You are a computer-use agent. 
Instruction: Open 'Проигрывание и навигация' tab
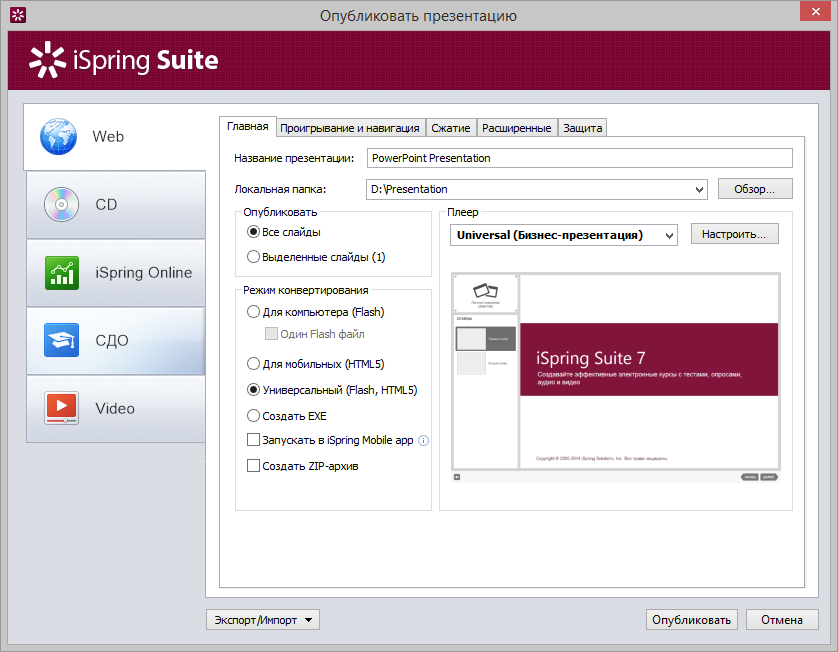pos(350,128)
